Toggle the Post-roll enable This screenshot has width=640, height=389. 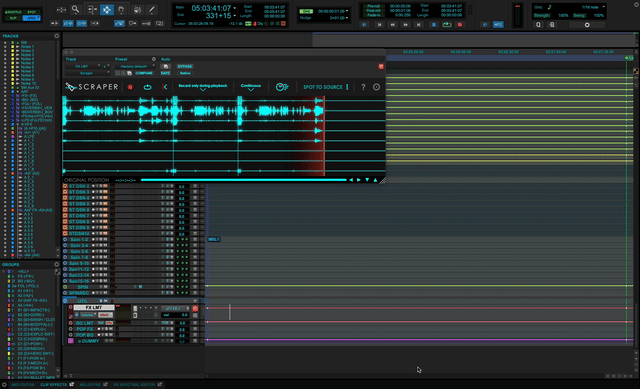click(x=373, y=11)
